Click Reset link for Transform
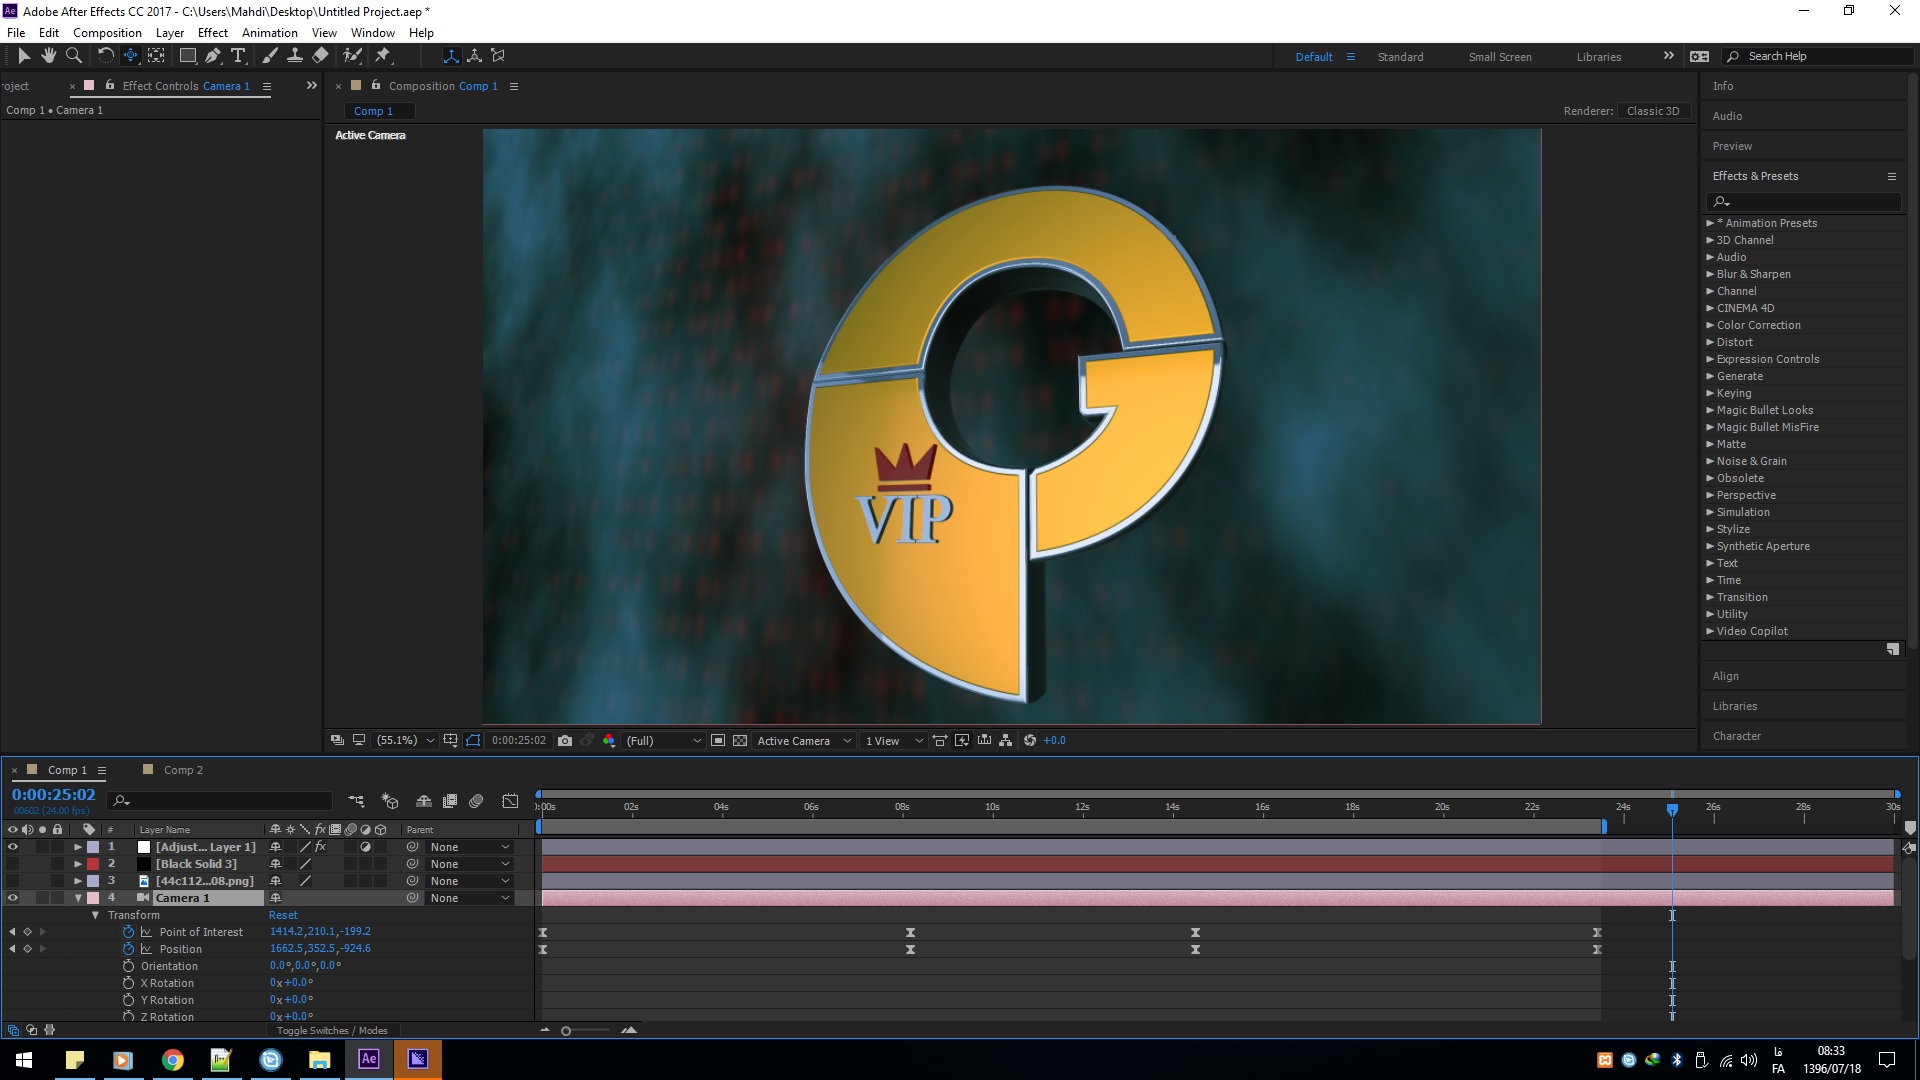The height and width of the screenshot is (1080, 1920). click(283, 915)
